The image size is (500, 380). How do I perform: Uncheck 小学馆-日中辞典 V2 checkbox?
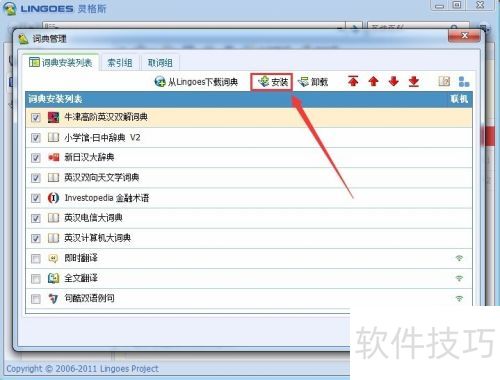click(x=35, y=138)
